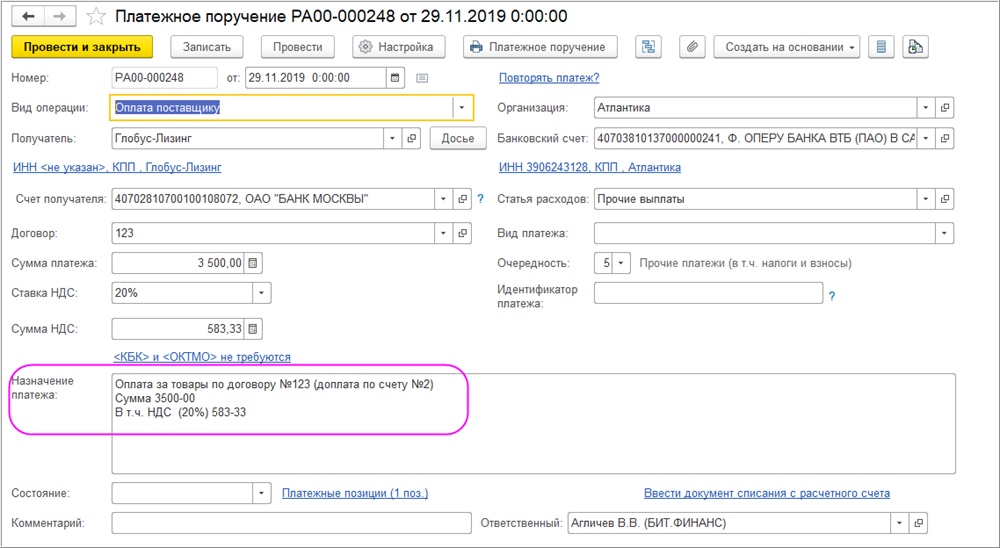Expand the Вид операции dropdown
This screenshot has width=1000, height=548.
tap(461, 108)
